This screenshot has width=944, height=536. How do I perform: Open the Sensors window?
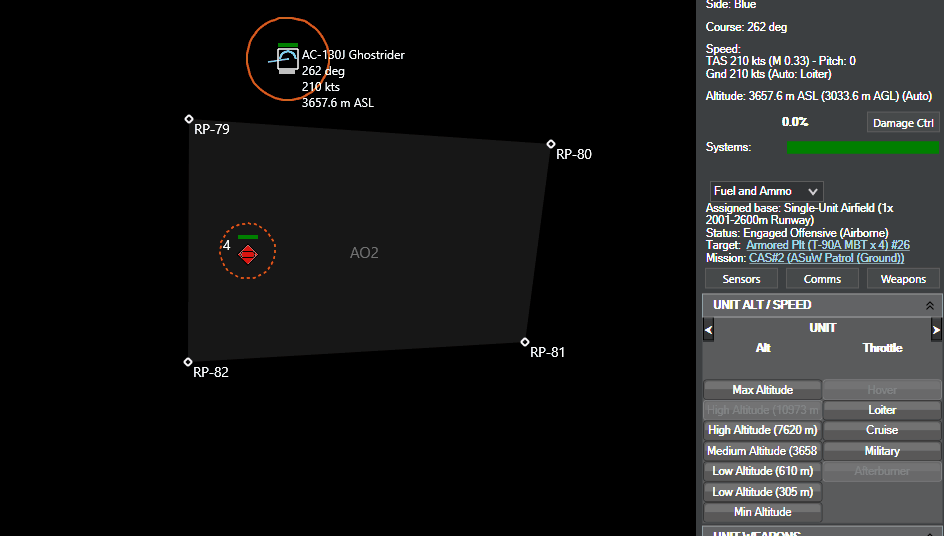(741, 279)
